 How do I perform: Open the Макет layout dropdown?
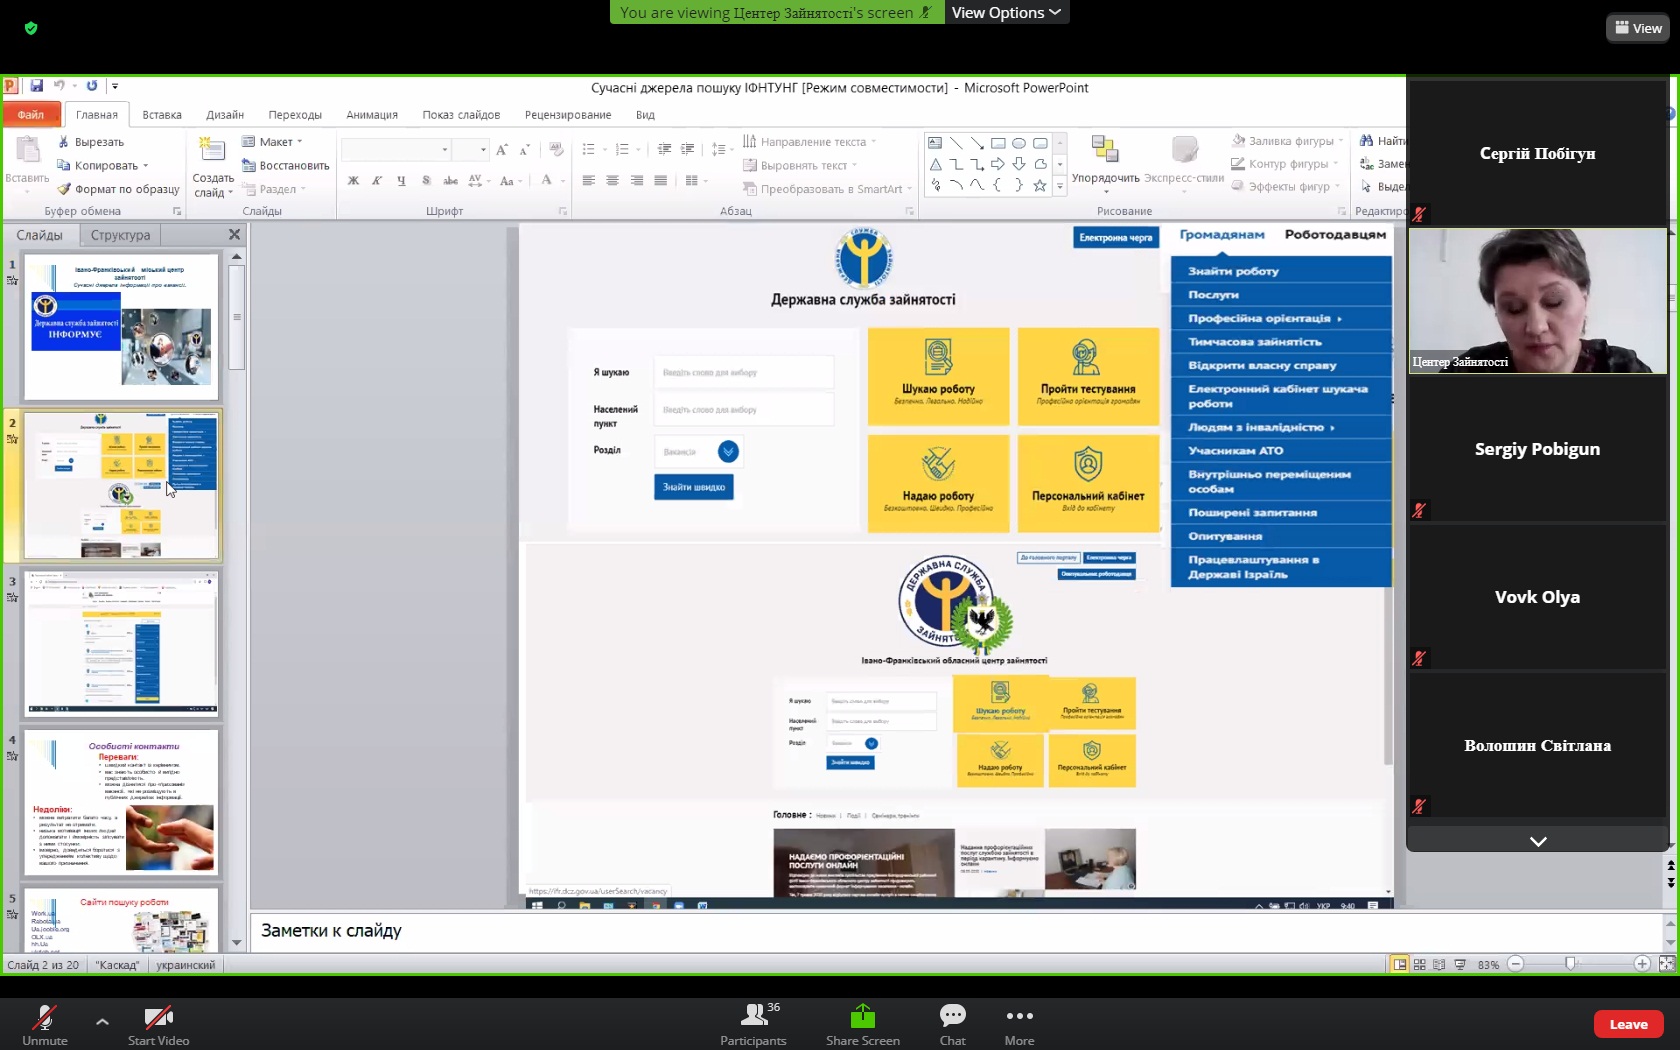(x=274, y=142)
